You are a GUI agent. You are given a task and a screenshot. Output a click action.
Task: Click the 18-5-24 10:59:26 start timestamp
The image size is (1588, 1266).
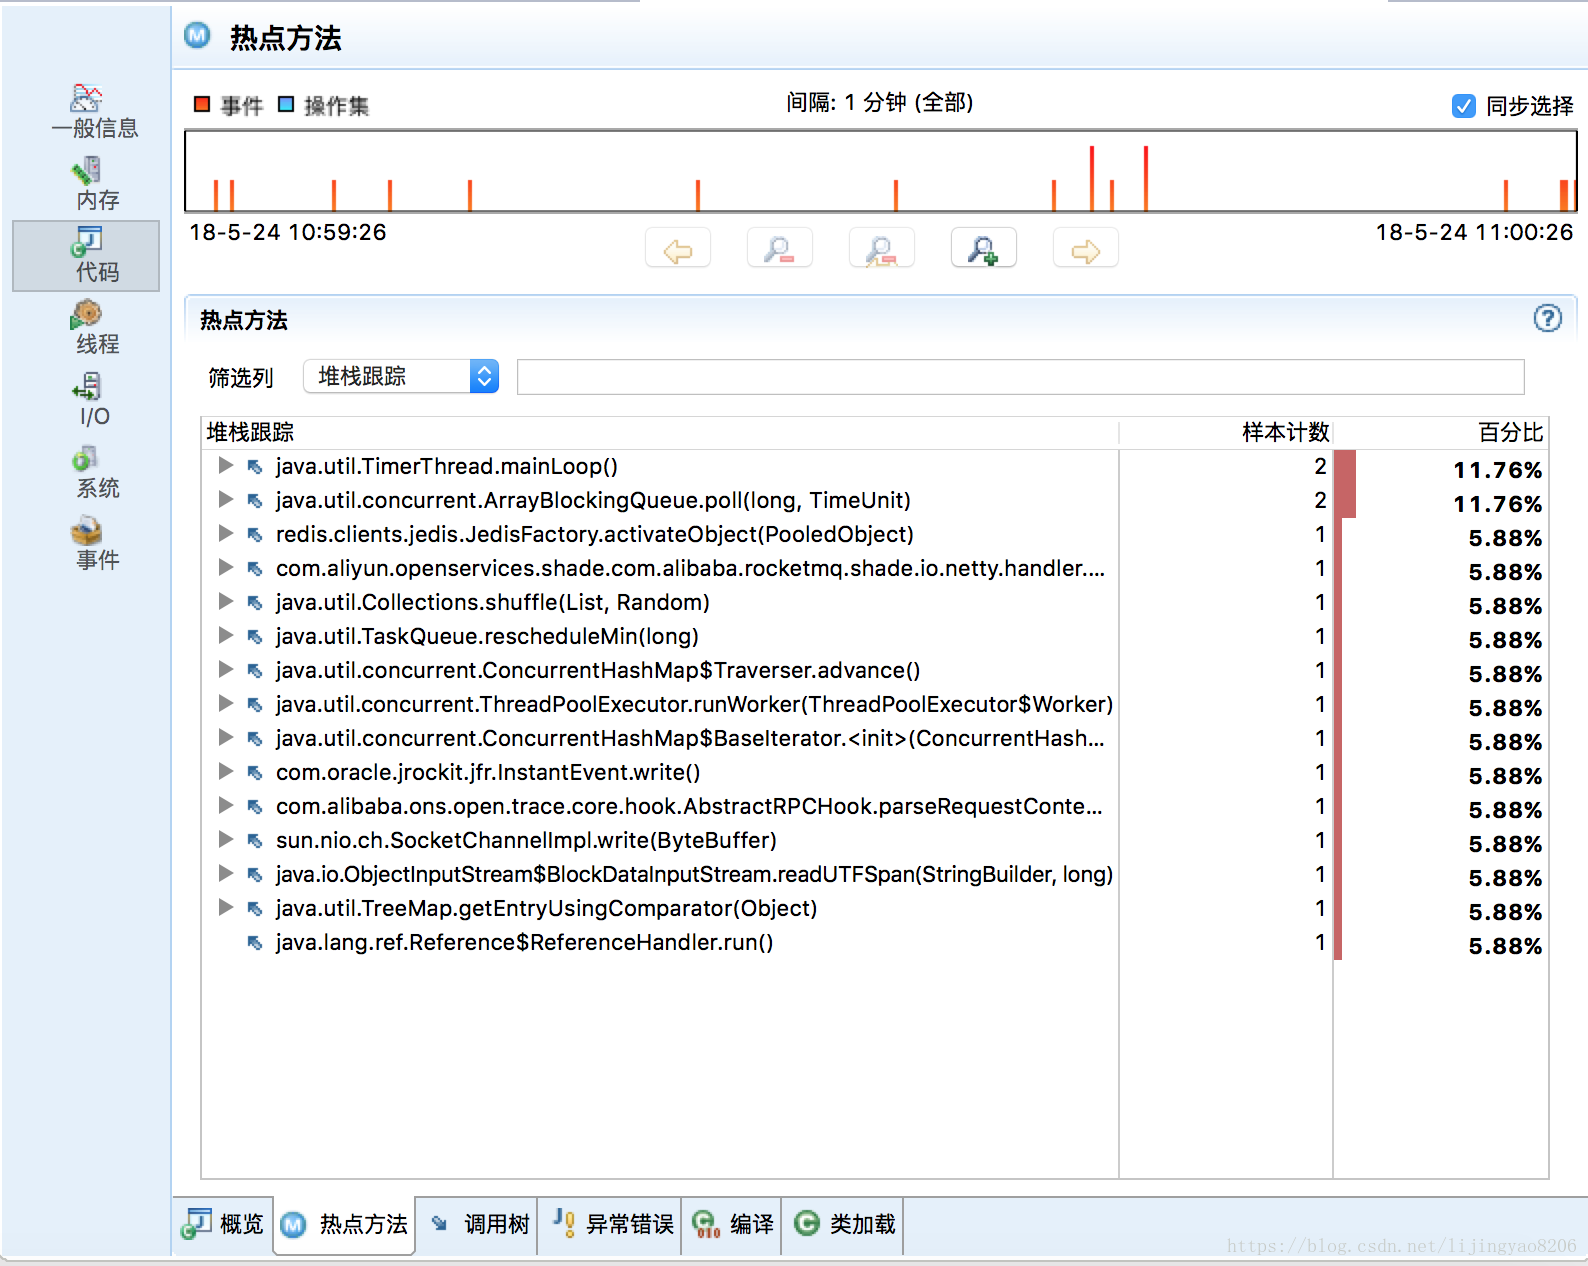coord(288,232)
